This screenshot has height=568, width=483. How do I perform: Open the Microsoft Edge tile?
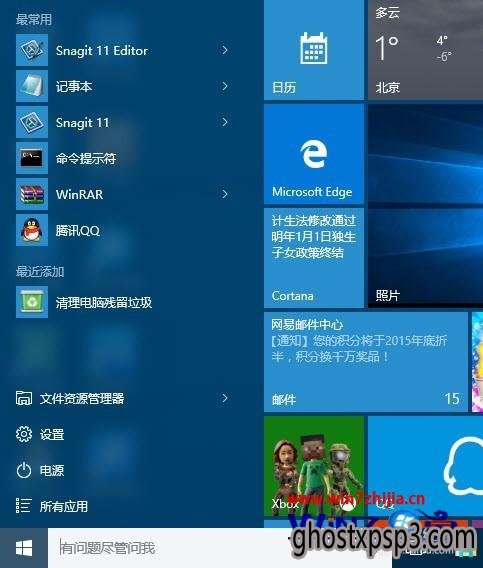(314, 154)
